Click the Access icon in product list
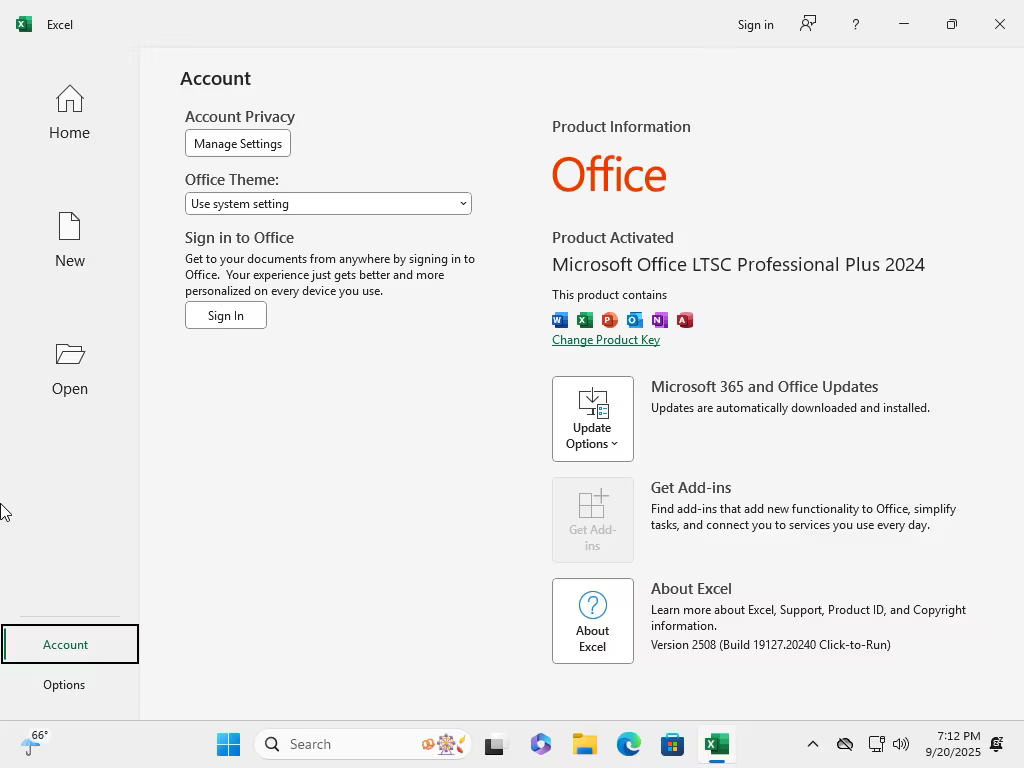 (684, 320)
